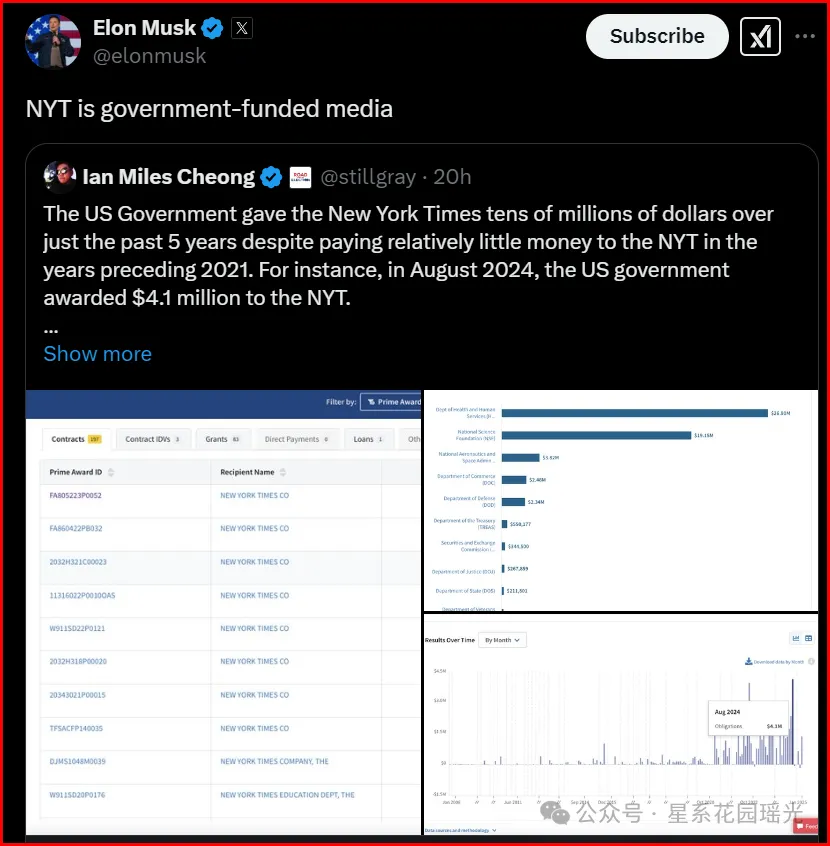The image size is (830, 846).
Task: Click the X affiliation badge by Elon Musk
Action: click(242, 28)
